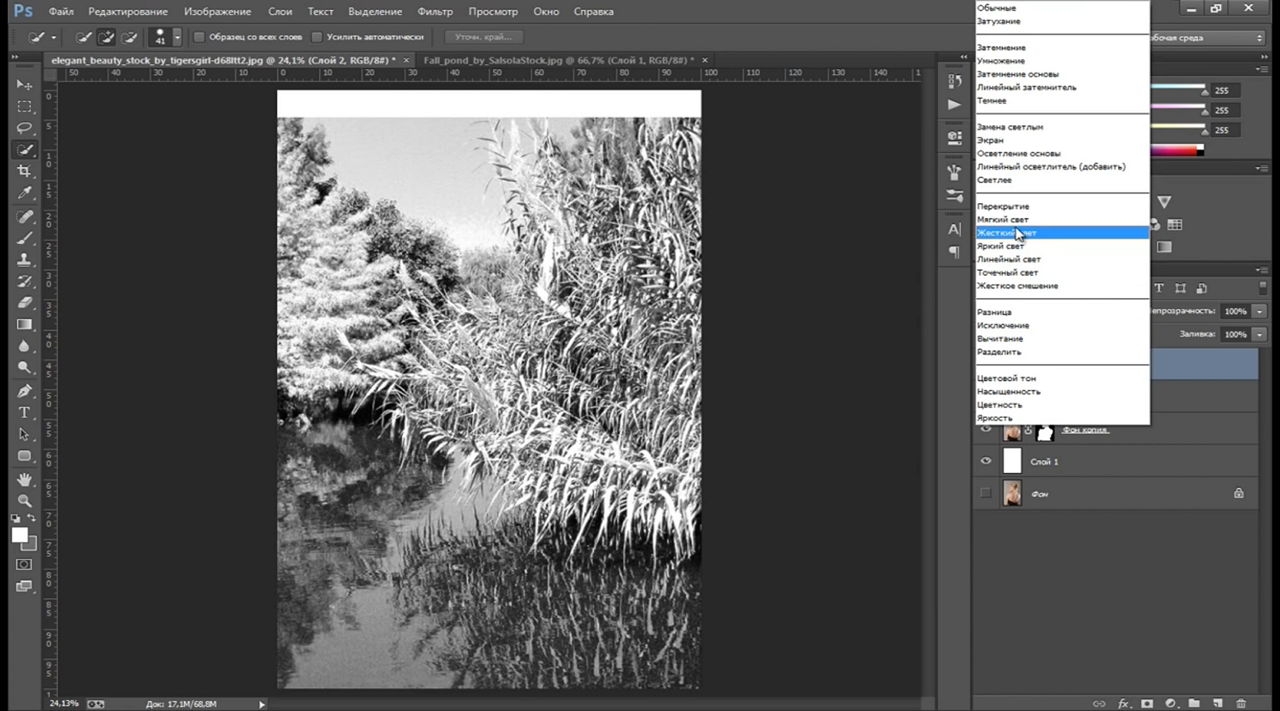Click the Add layer style fx icon
The image size is (1280, 711).
[x=1123, y=703]
